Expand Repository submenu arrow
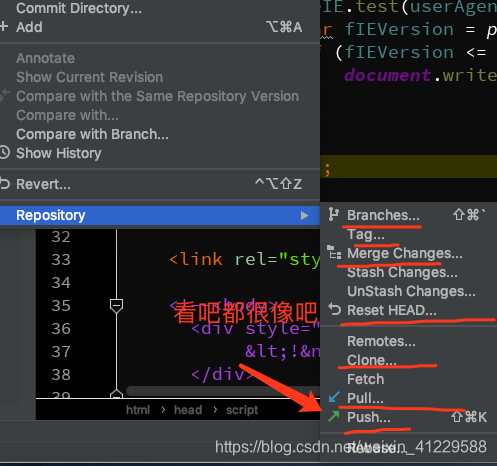 point(304,216)
